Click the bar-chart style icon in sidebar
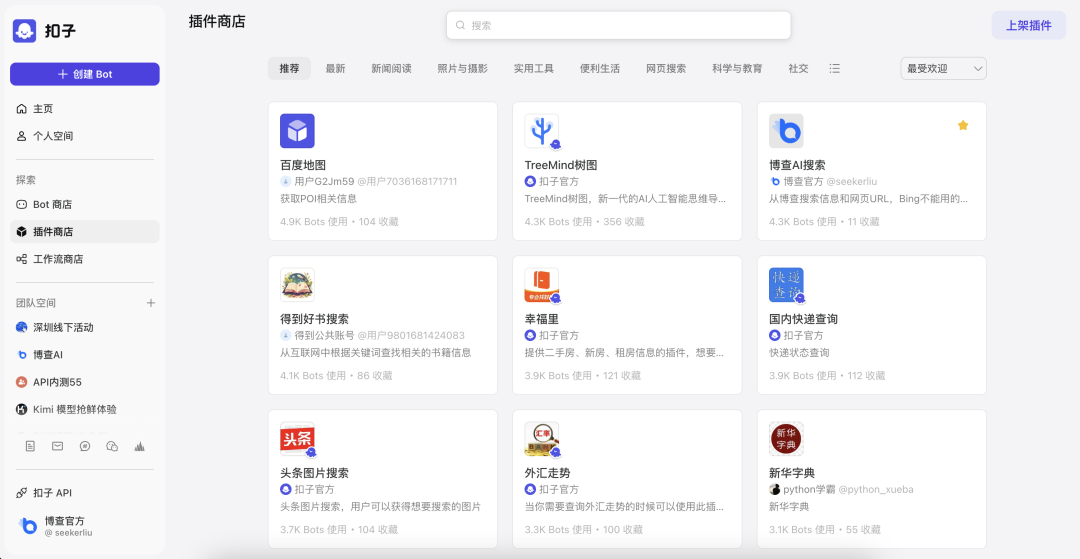Image resolution: width=1080 pixels, height=559 pixels. 140,446
